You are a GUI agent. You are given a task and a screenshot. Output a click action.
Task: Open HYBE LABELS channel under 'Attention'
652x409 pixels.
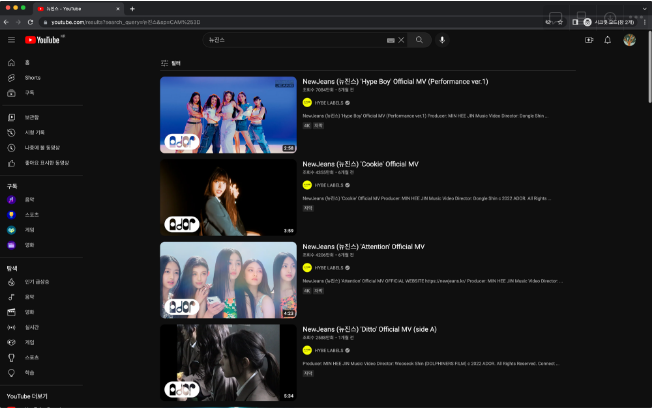[328, 268]
